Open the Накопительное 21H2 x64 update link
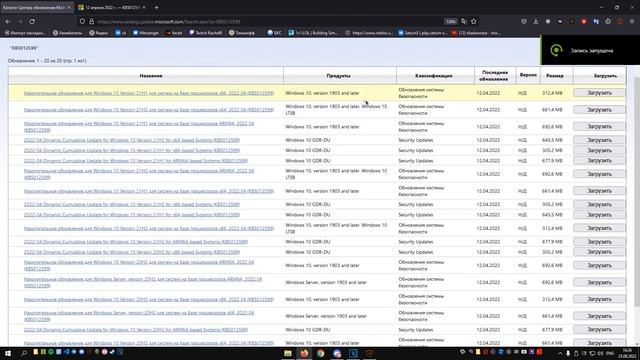The width and height of the screenshot is (640, 360). pyautogui.click(x=149, y=110)
